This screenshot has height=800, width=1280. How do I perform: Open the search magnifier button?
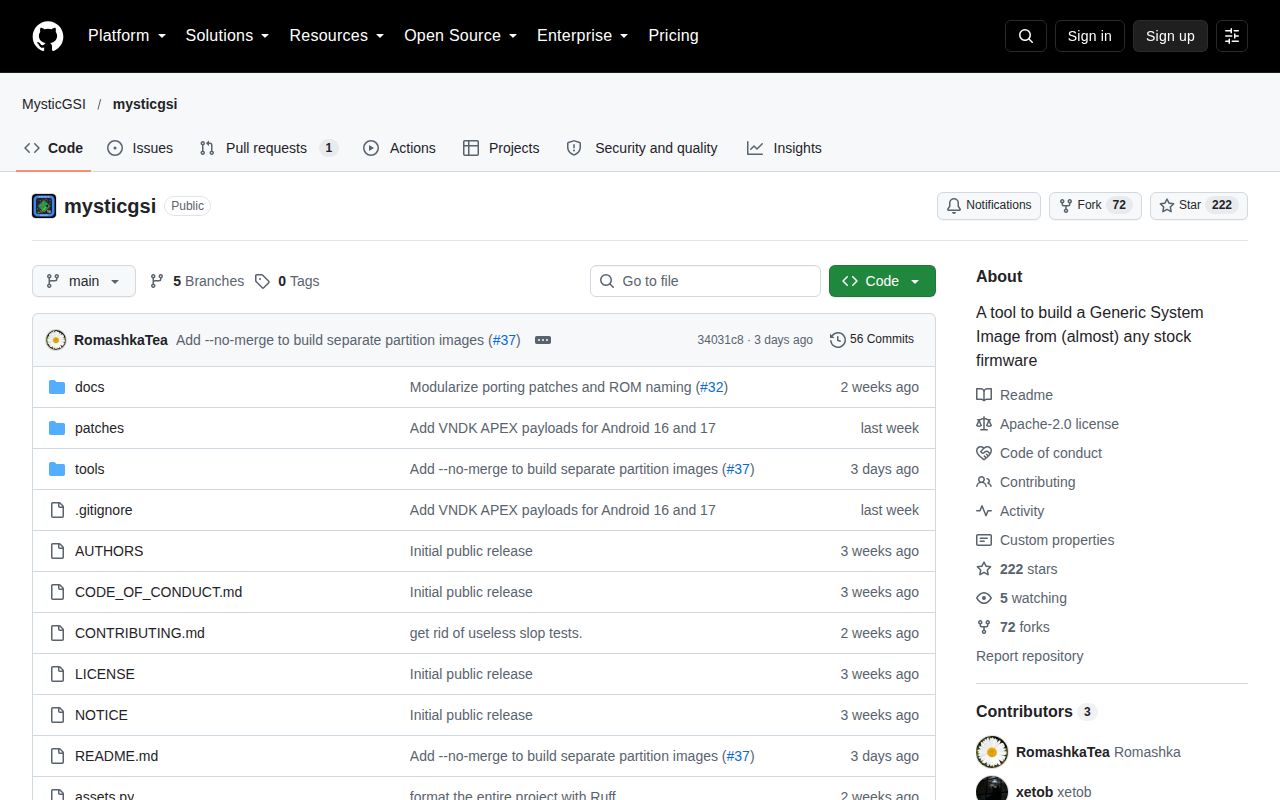(x=1026, y=36)
